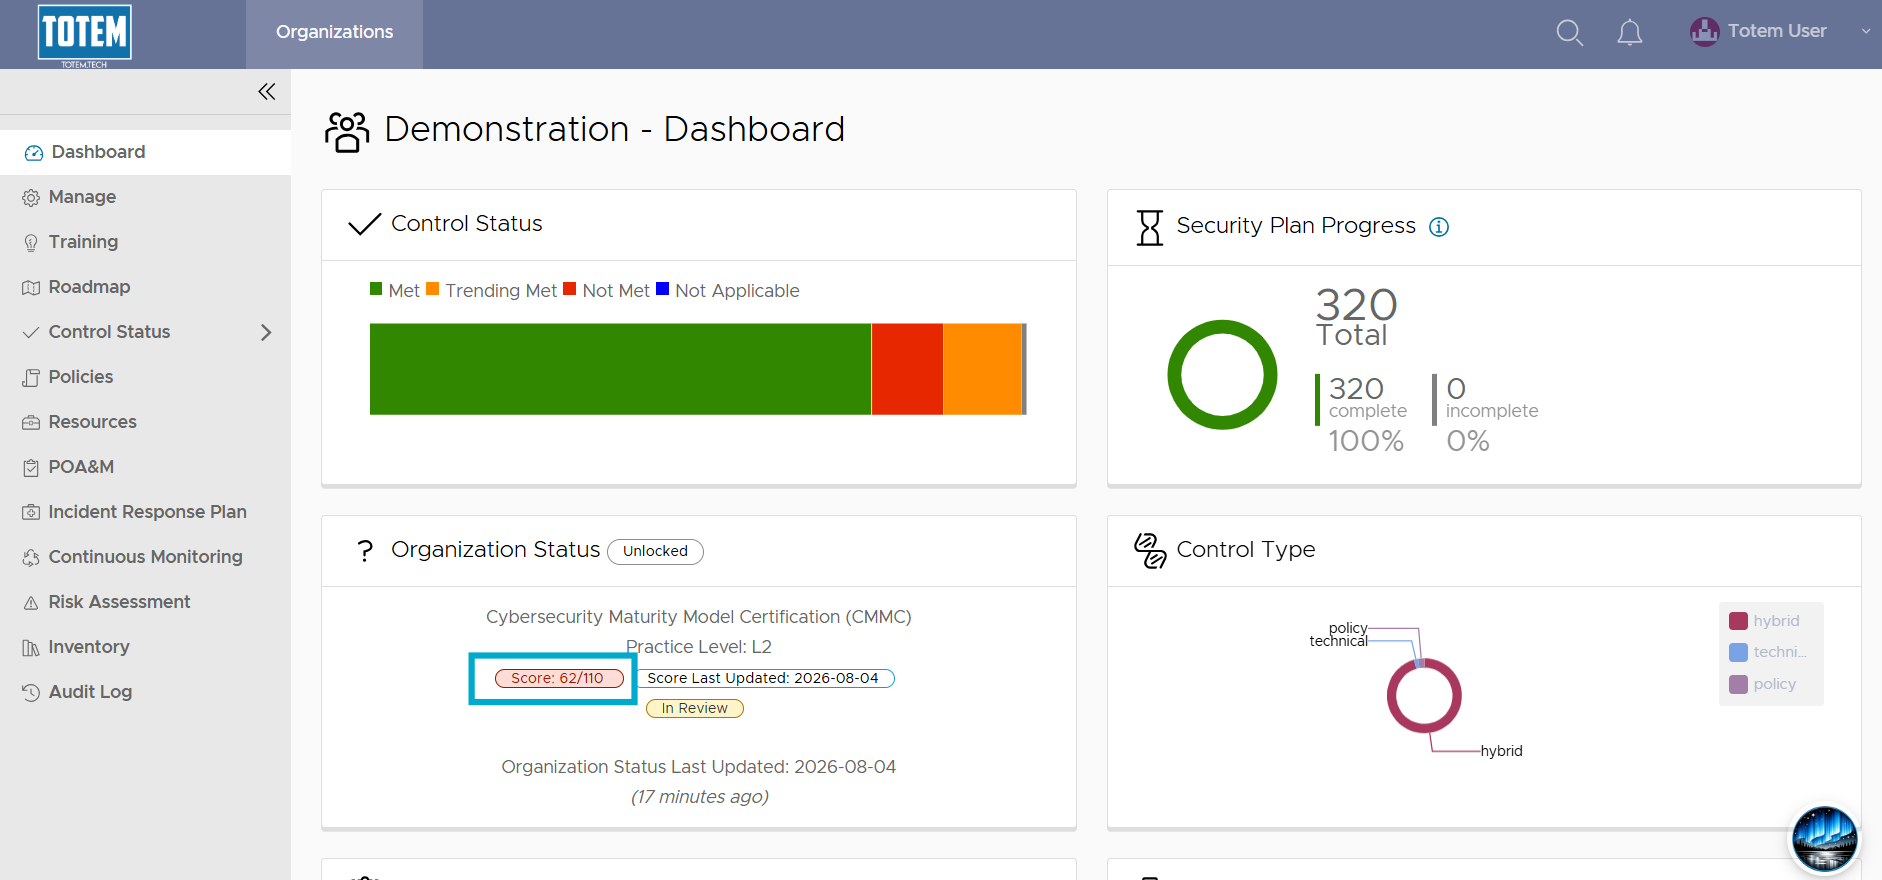This screenshot has width=1882, height=880.
Task: Click the Totem User avatar icon
Action: 1704,32
